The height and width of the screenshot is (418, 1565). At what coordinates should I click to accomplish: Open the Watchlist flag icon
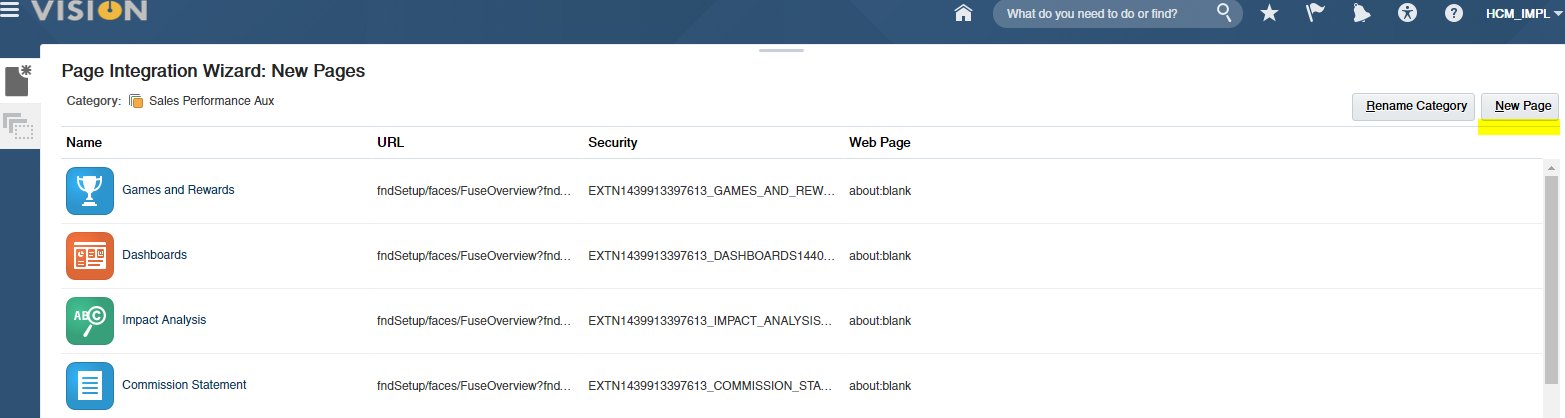pyautogui.click(x=1316, y=13)
